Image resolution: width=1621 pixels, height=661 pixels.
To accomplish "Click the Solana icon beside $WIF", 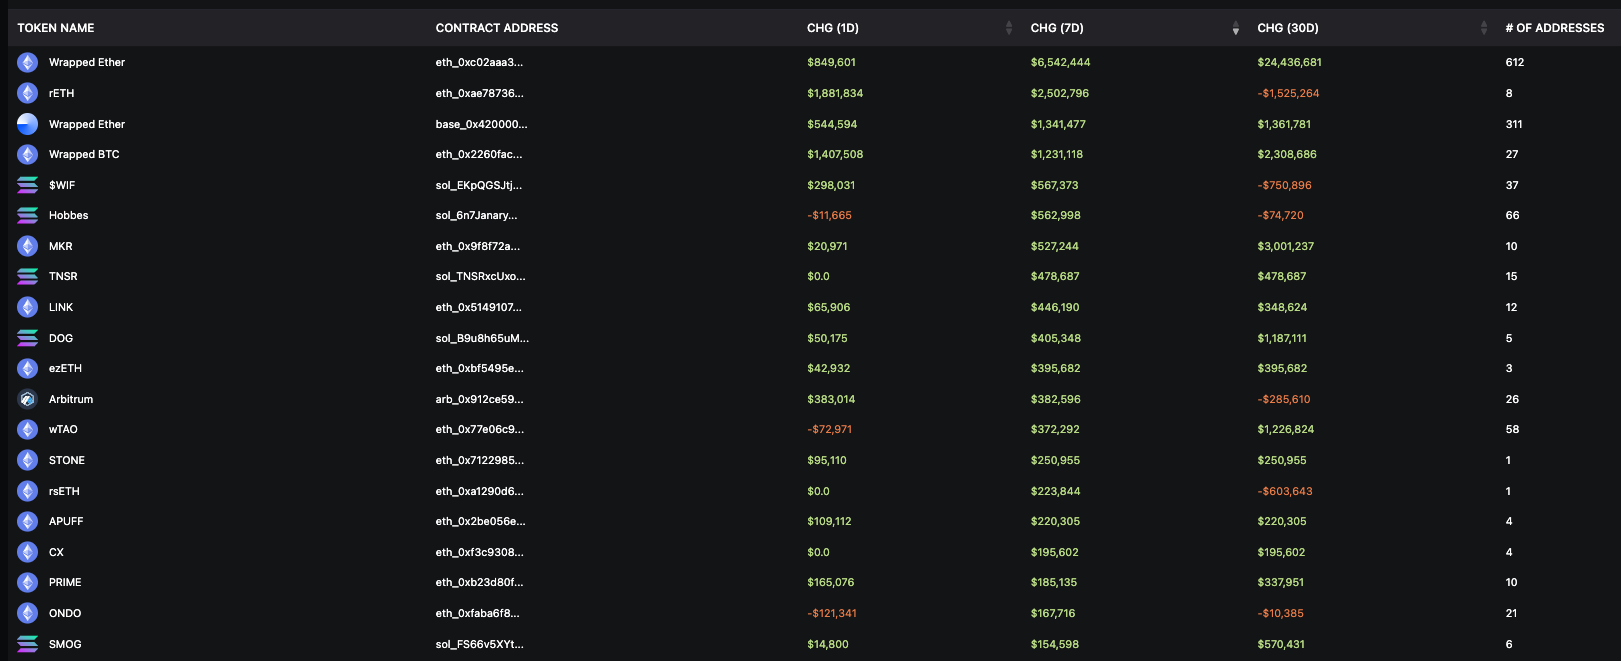I will (x=28, y=185).
